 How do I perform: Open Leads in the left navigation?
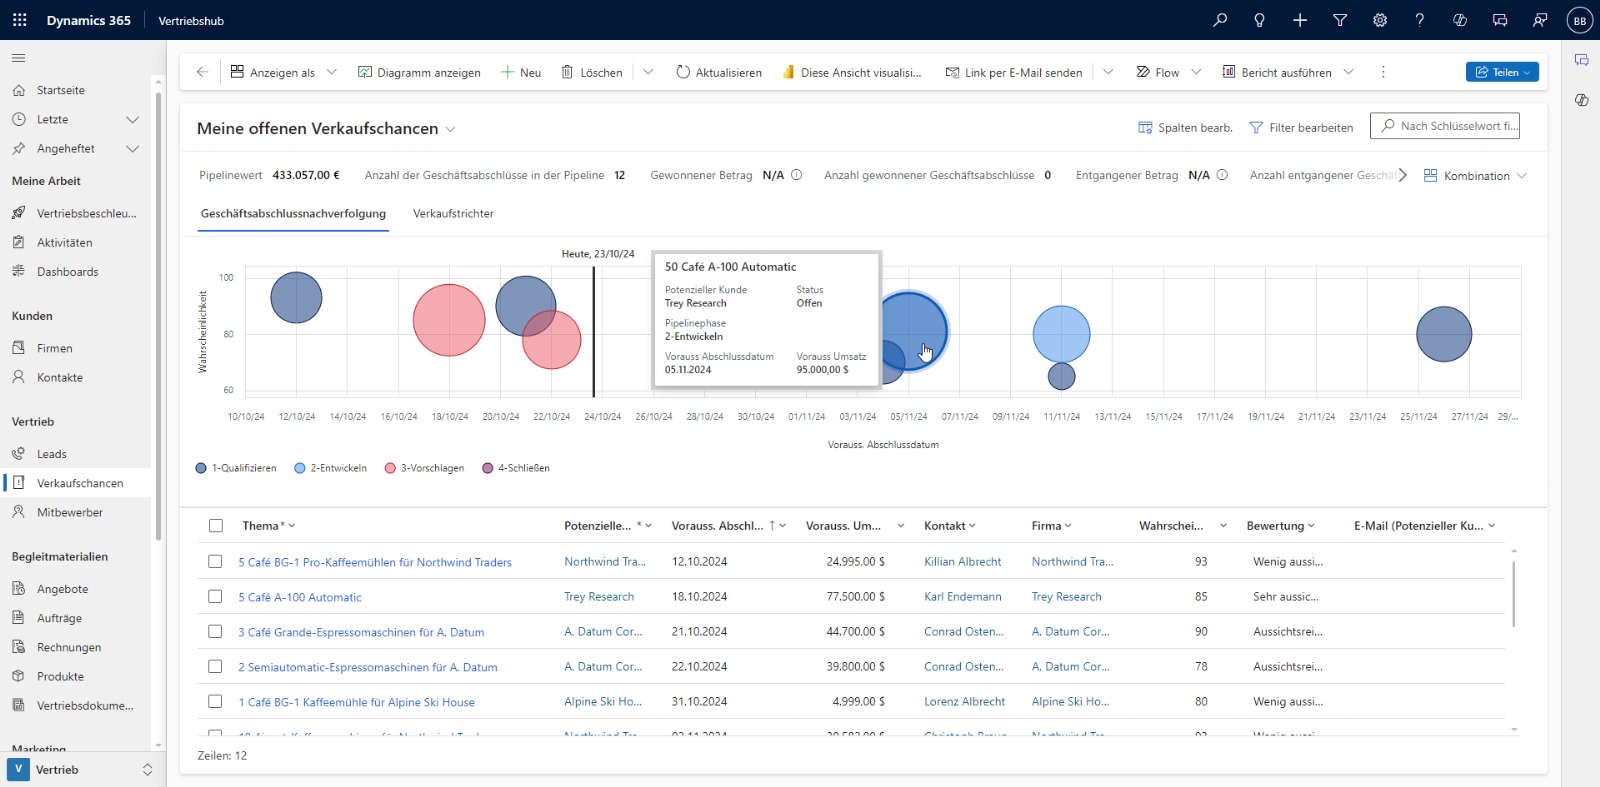(x=52, y=454)
